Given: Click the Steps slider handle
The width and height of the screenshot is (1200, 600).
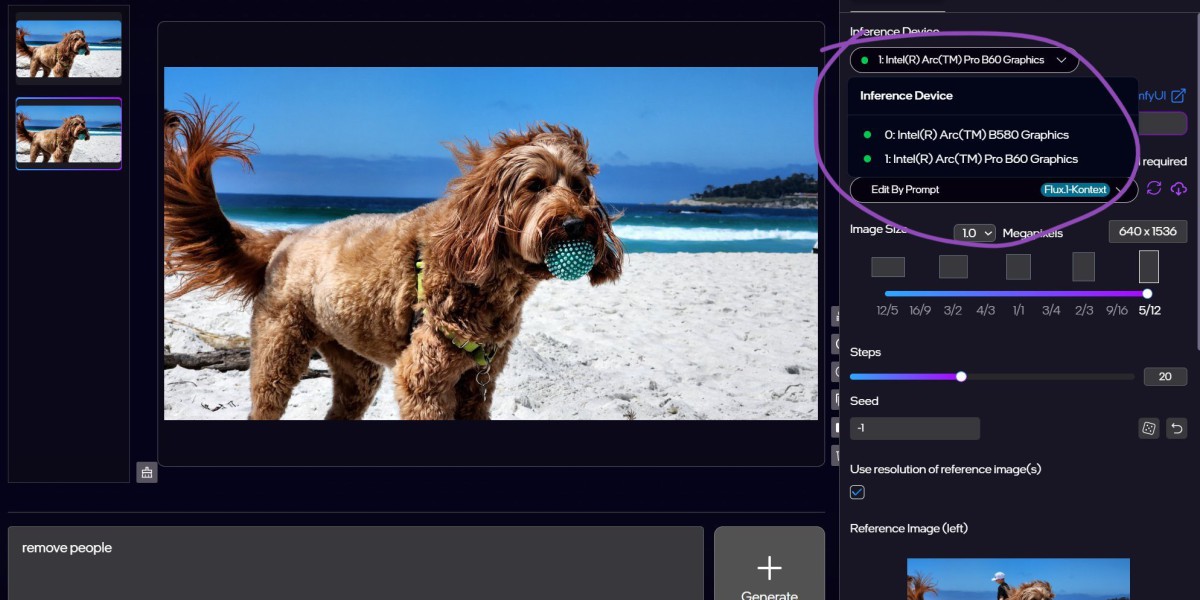Looking at the screenshot, I should 961,377.
